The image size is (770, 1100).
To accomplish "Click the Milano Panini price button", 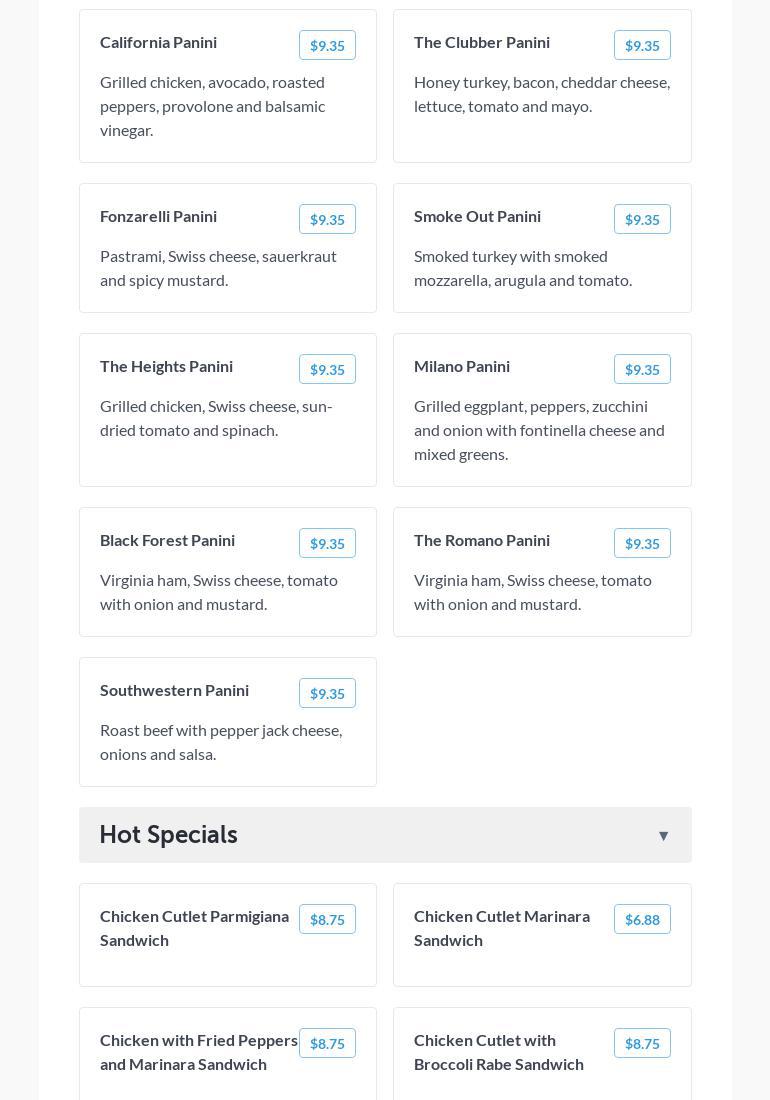I will pos(642,369).
